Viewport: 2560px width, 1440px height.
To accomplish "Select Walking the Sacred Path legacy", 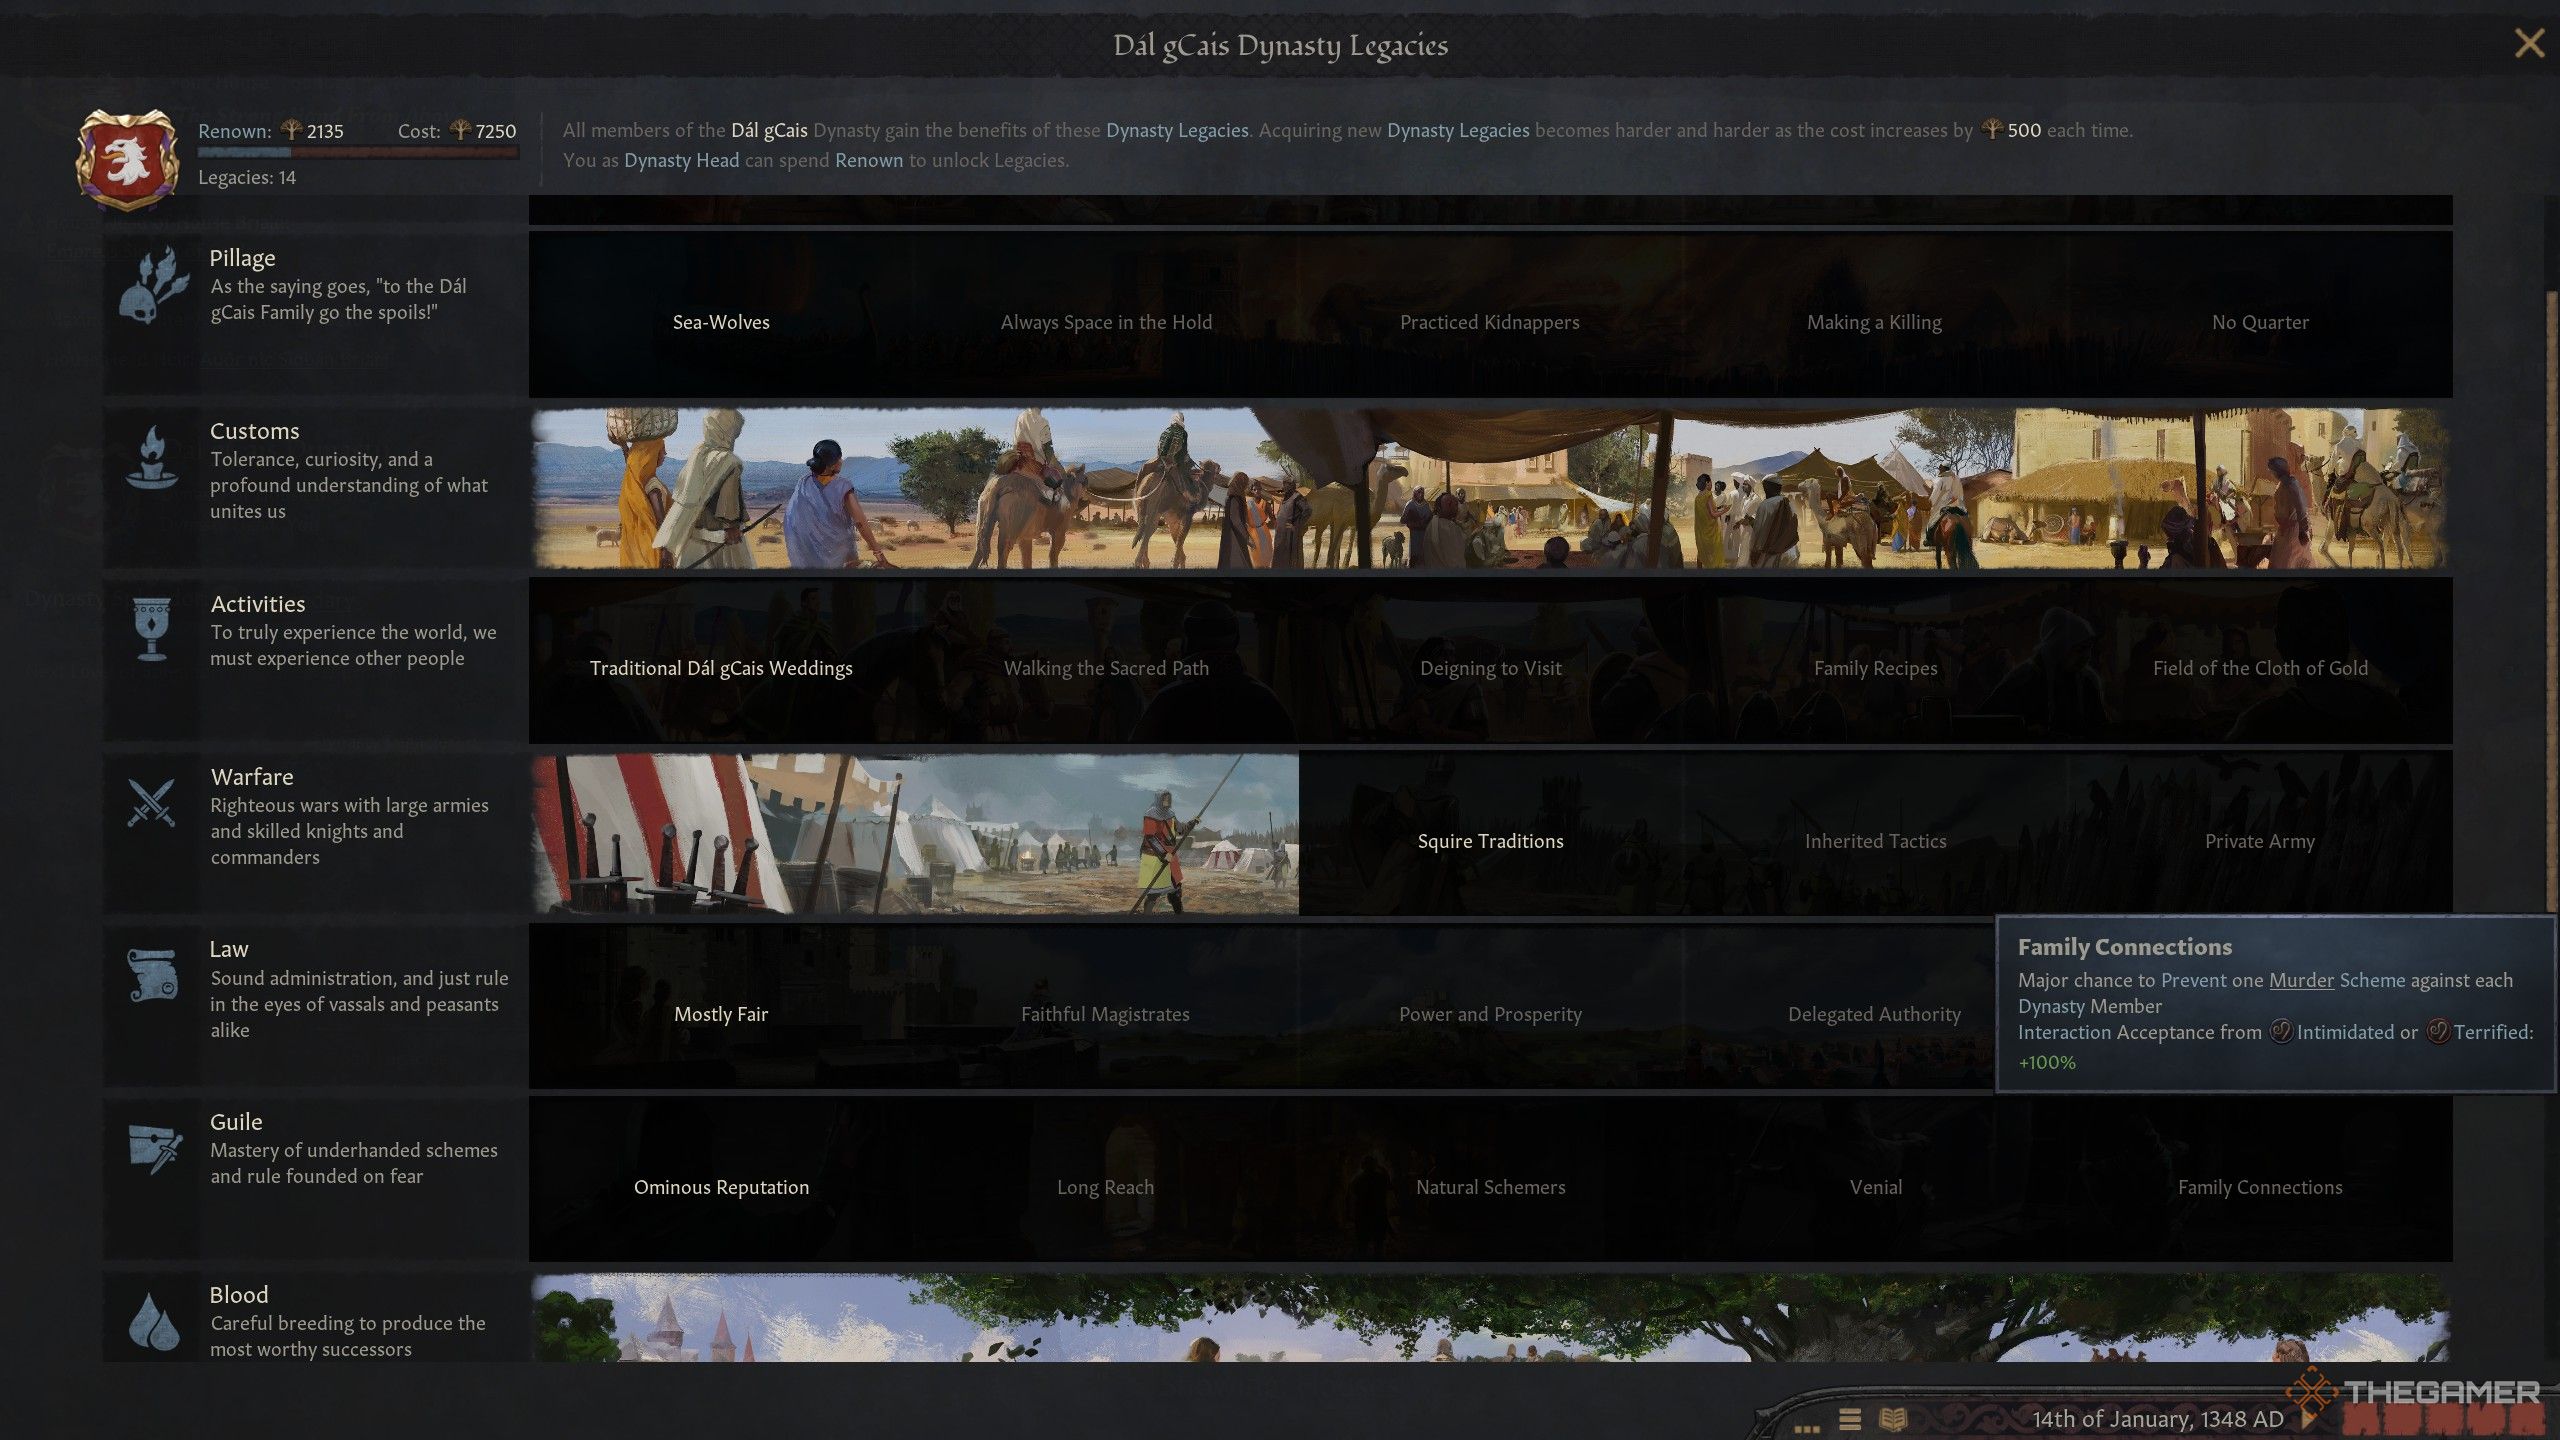I will [1106, 668].
